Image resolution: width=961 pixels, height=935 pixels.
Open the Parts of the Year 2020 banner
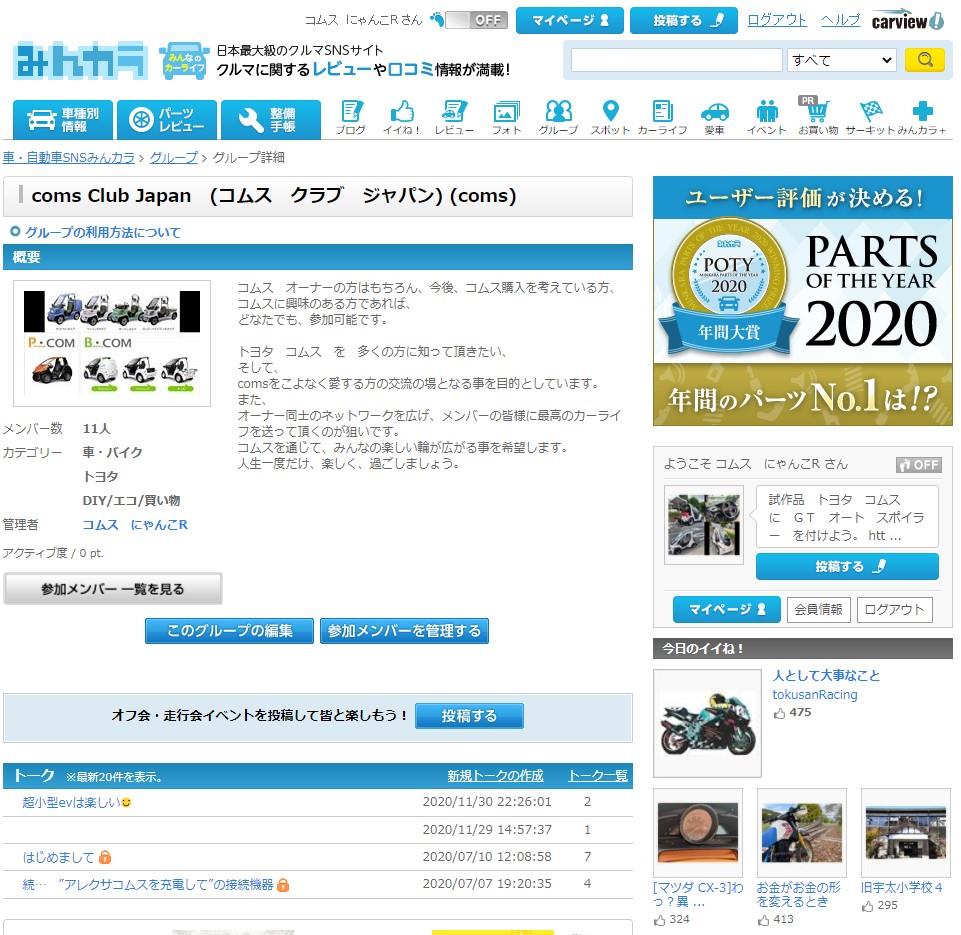(803, 301)
